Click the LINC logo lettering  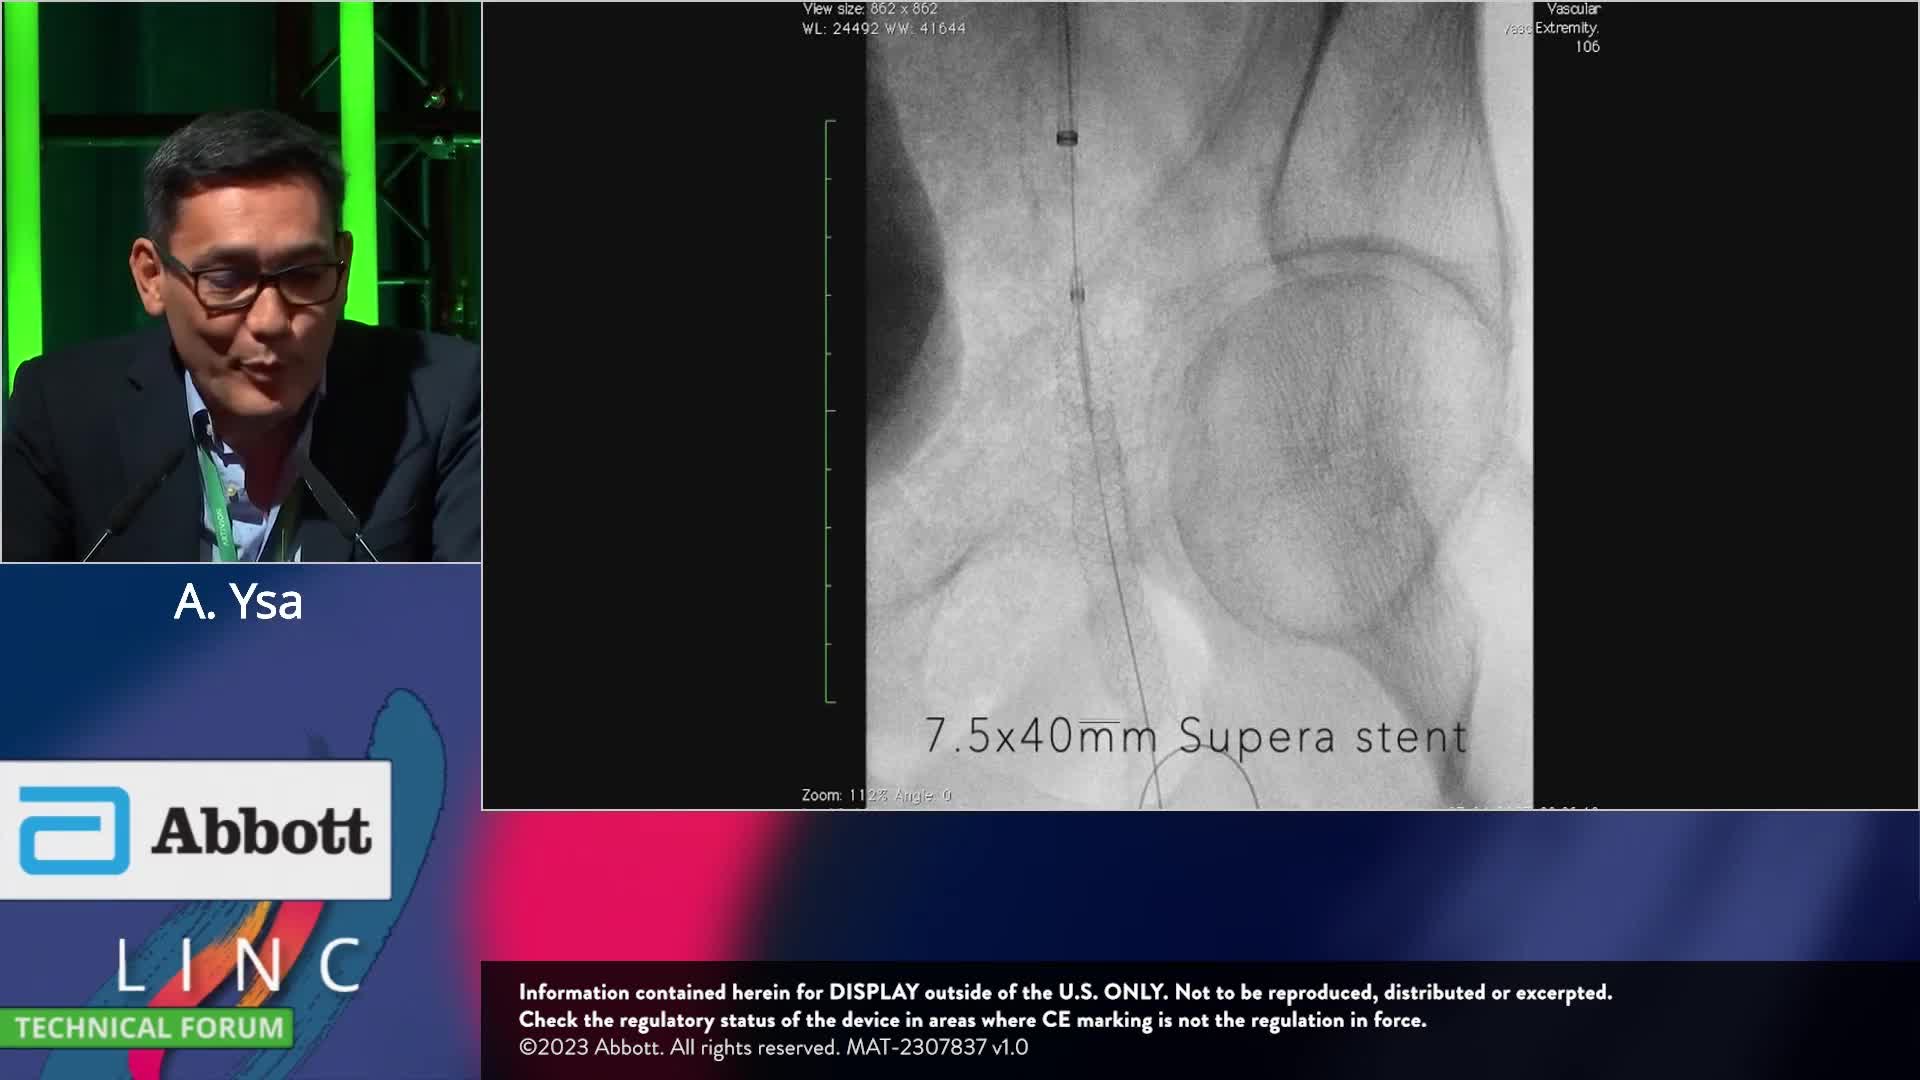click(x=239, y=966)
